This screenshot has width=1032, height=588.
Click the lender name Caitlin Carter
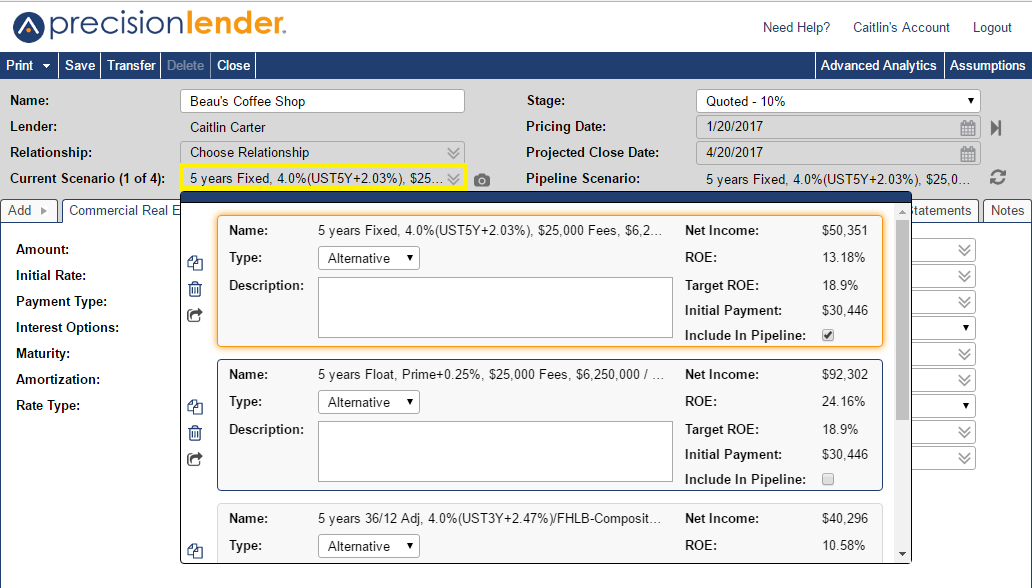(x=228, y=128)
